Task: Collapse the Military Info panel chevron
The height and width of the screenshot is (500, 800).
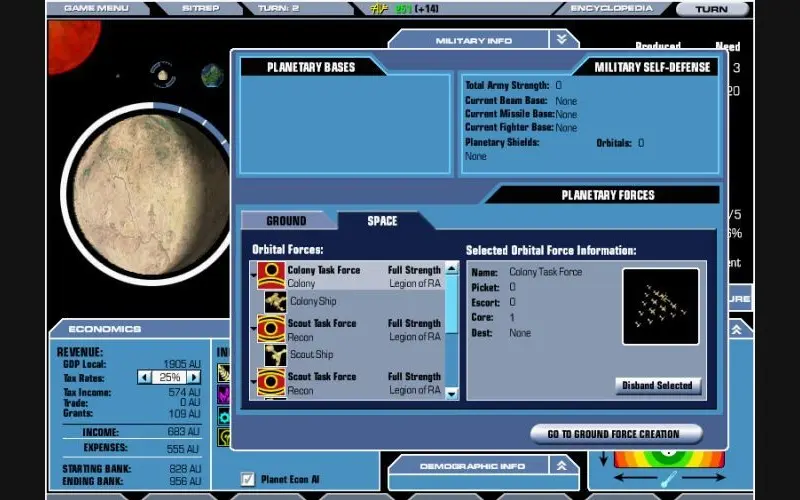Action: [x=562, y=39]
